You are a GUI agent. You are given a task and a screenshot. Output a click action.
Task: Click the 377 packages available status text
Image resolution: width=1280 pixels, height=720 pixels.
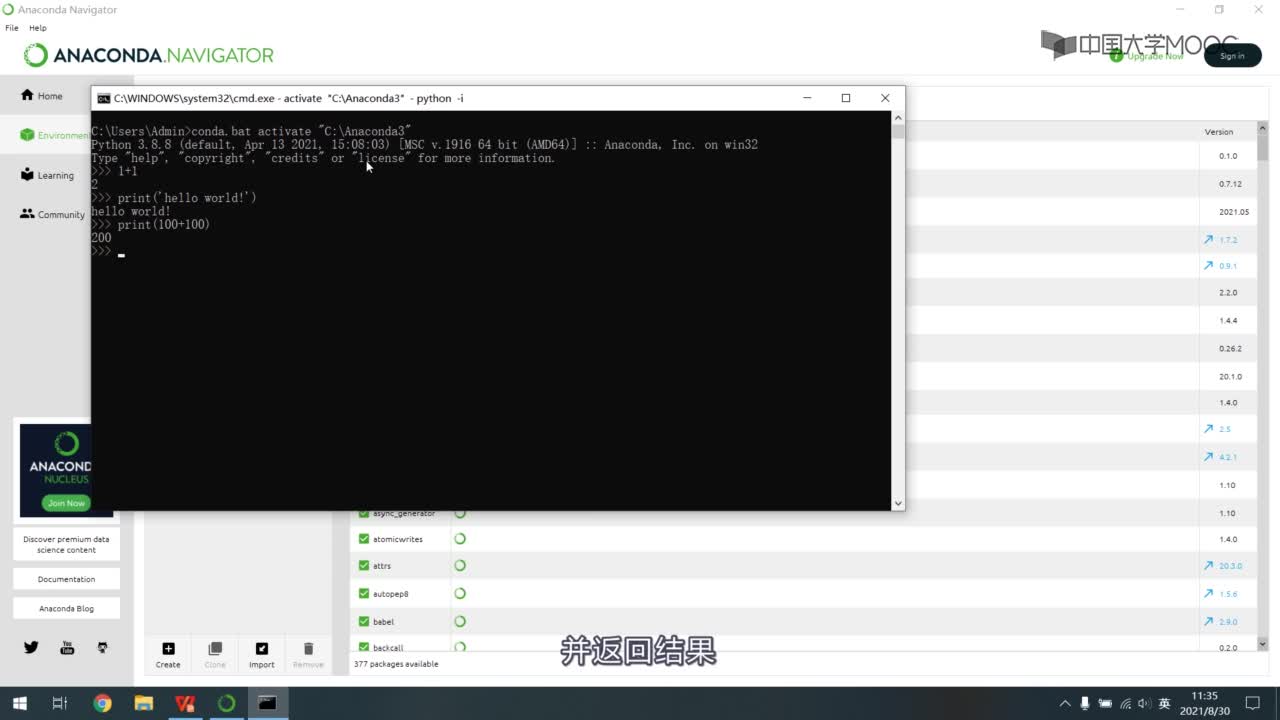[x=396, y=664]
